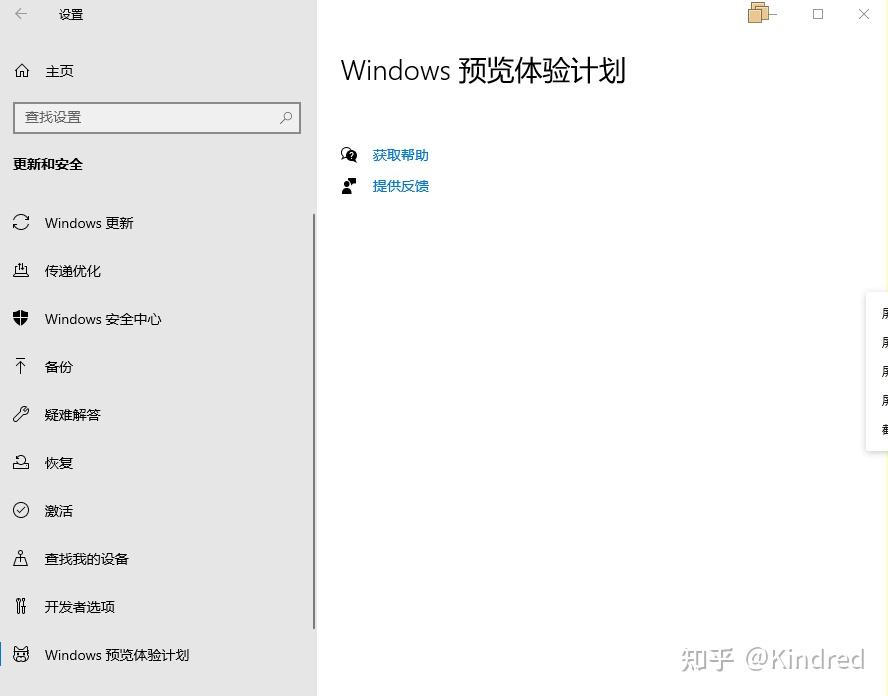This screenshot has width=888, height=696.
Task: Open Windows 安全中心 section
Action: pos(103,319)
